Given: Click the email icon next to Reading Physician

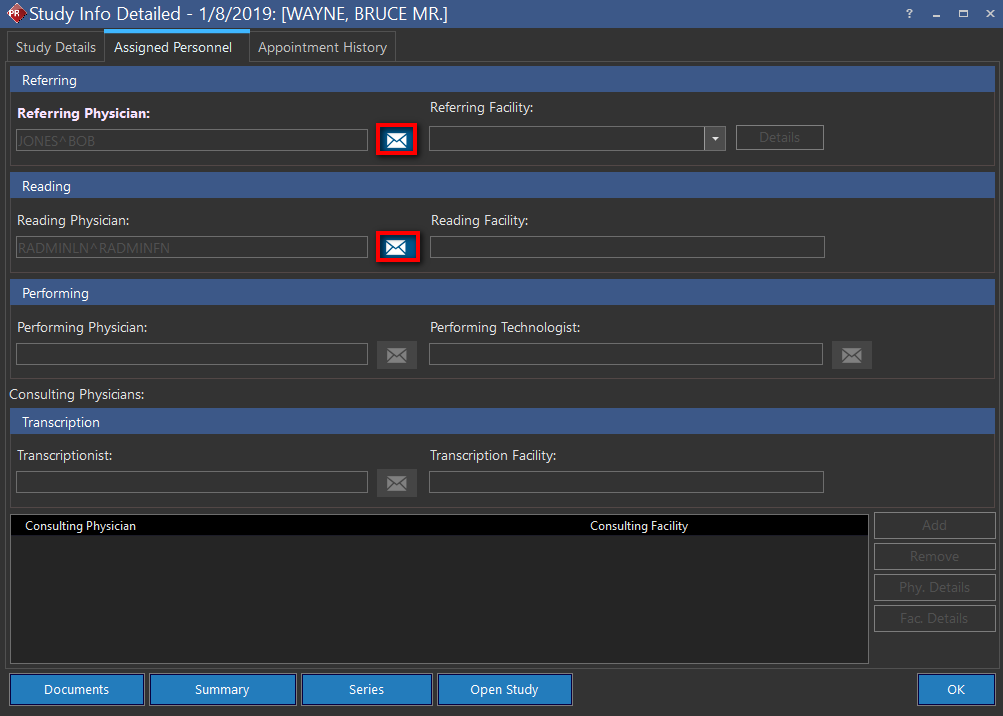Looking at the screenshot, I should 396,247.
